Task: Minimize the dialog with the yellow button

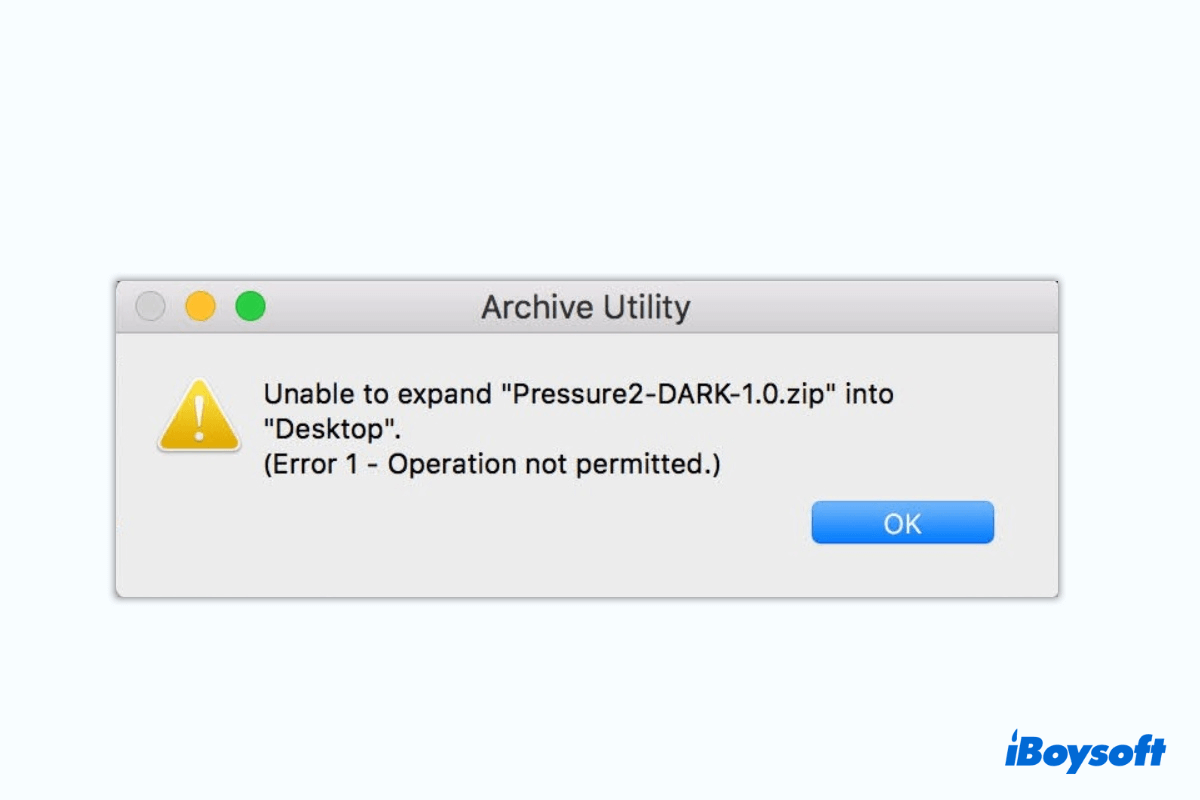Action: (200, 306)
